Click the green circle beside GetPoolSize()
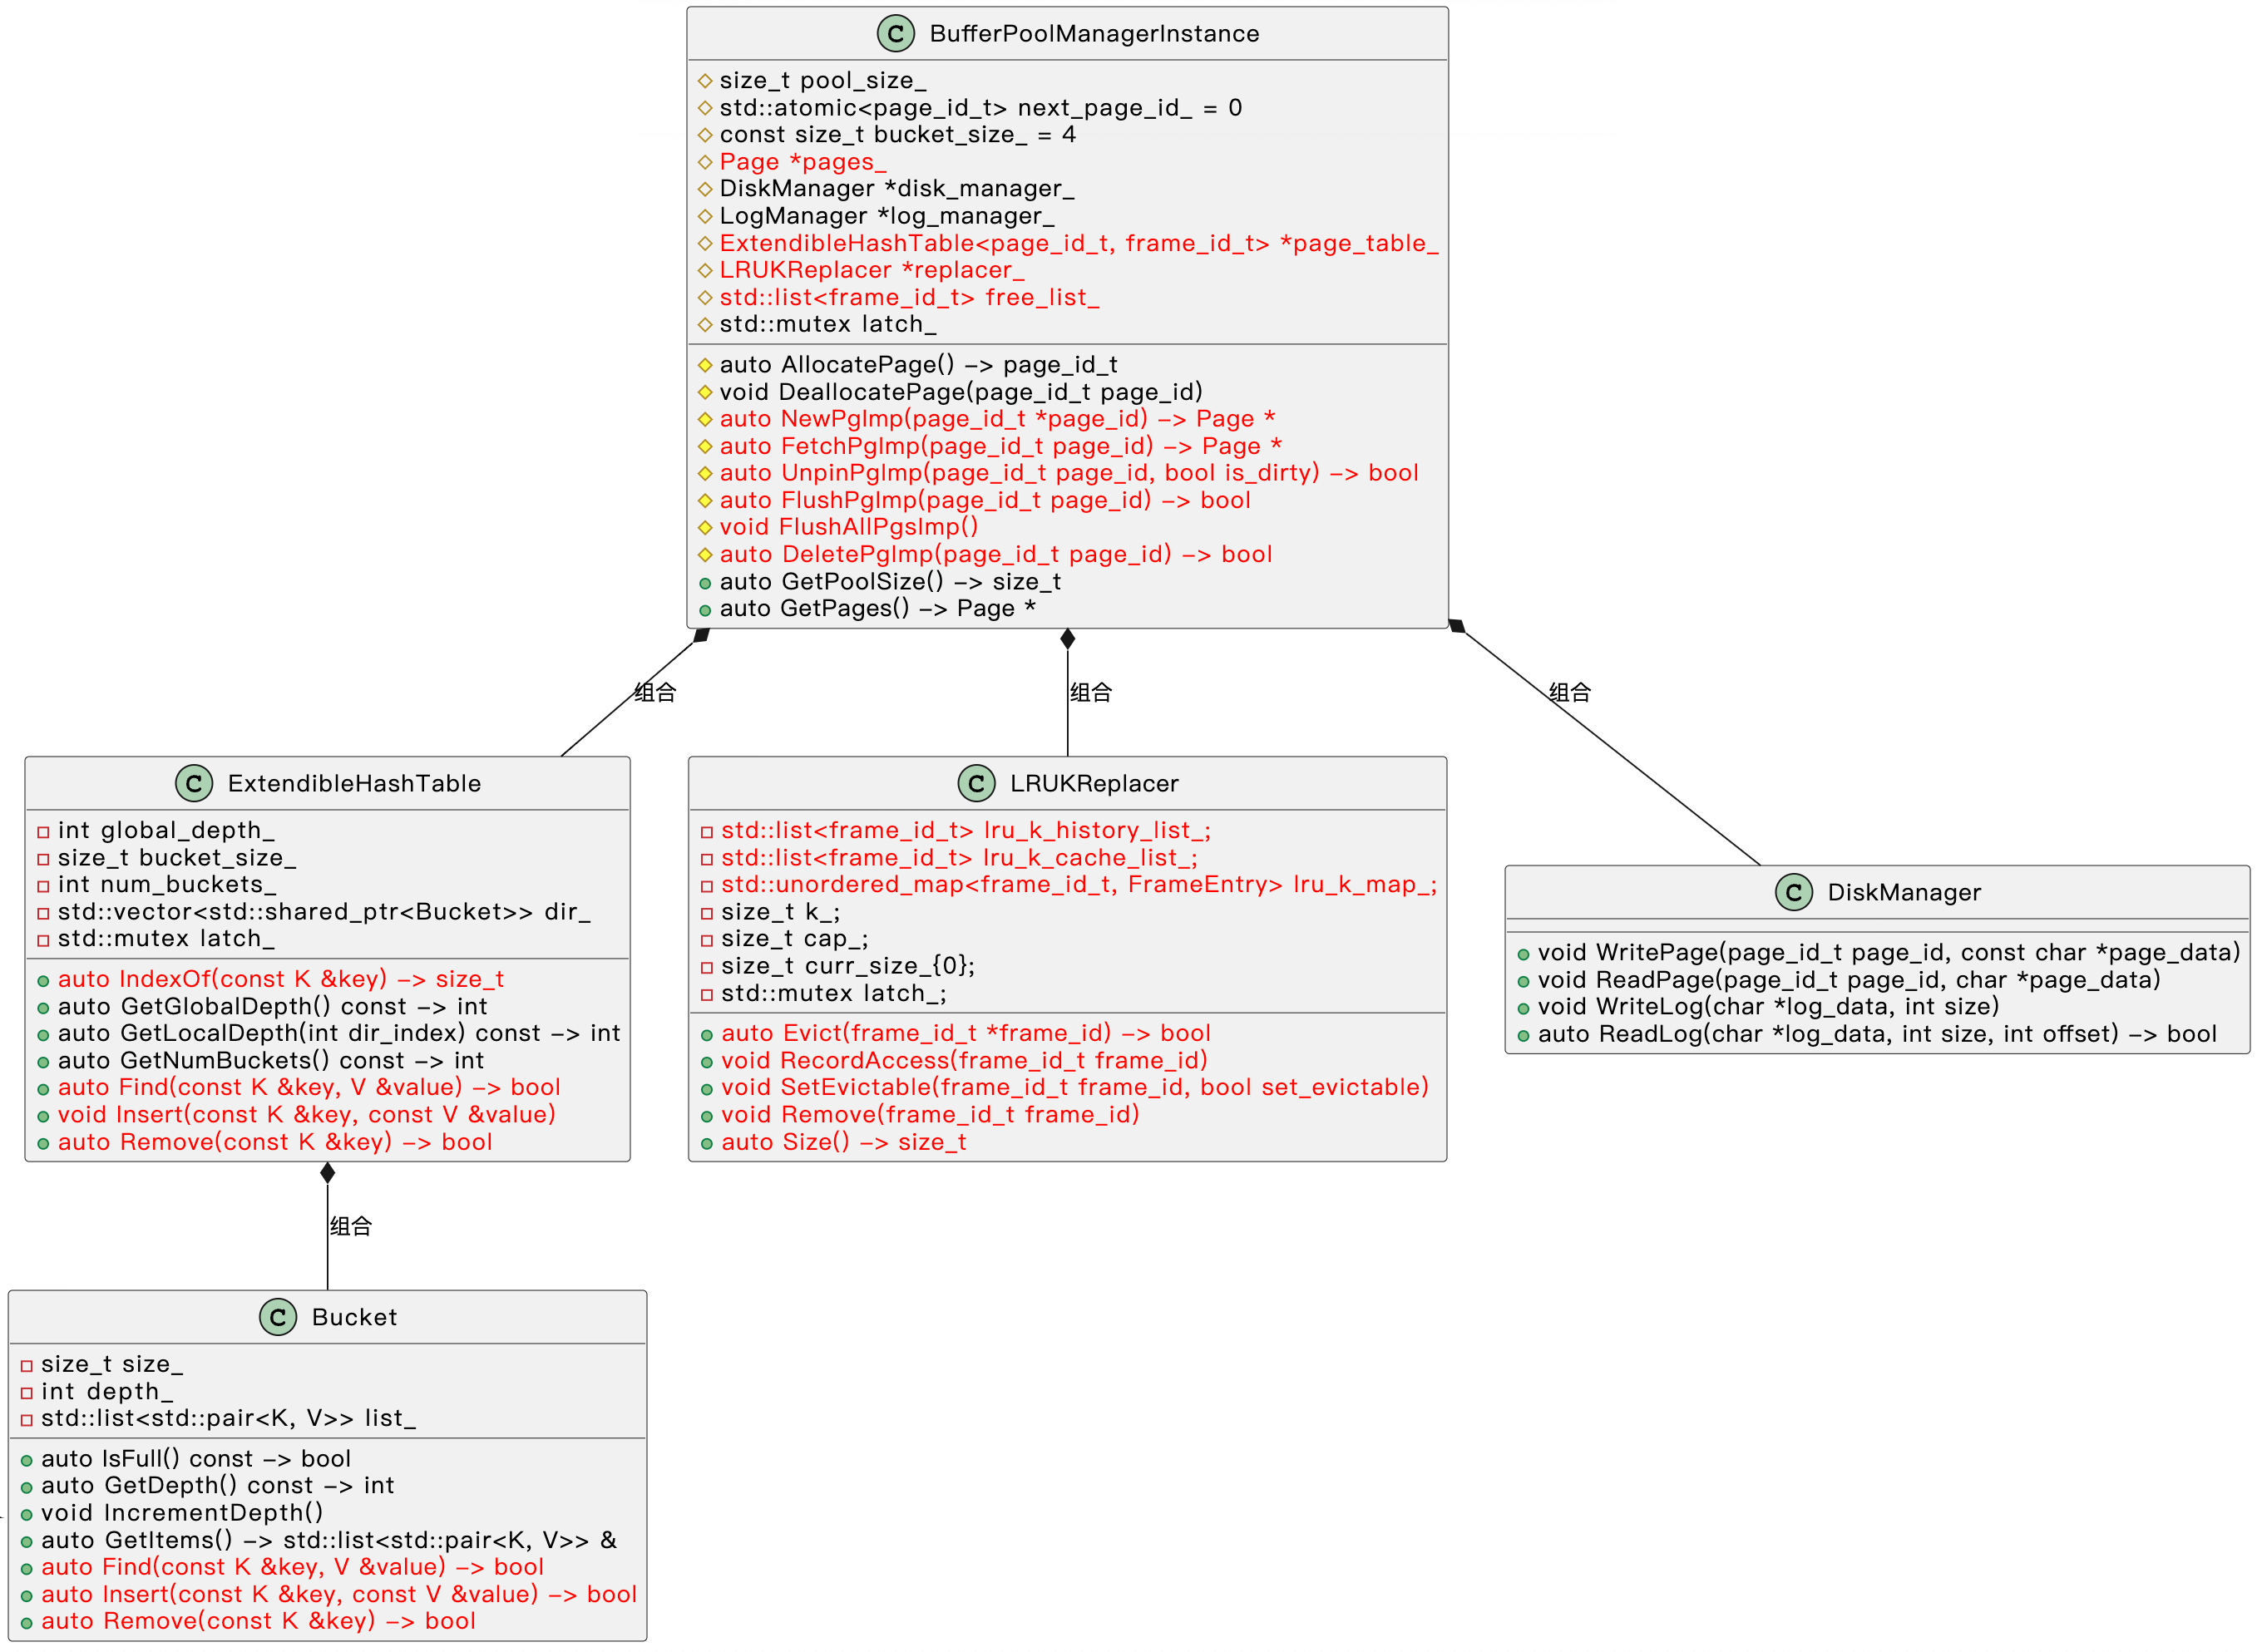Viewport: 2257px width, 1652px height. click(705, 583)
